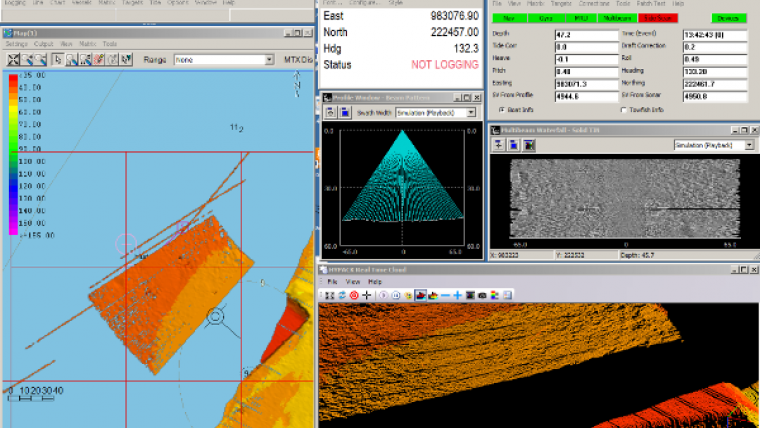Image resolution: width=760 pixels, height=428 pixels.
Task: Click the red target icon in Real Time Cloud
Action: pos(354,296)
